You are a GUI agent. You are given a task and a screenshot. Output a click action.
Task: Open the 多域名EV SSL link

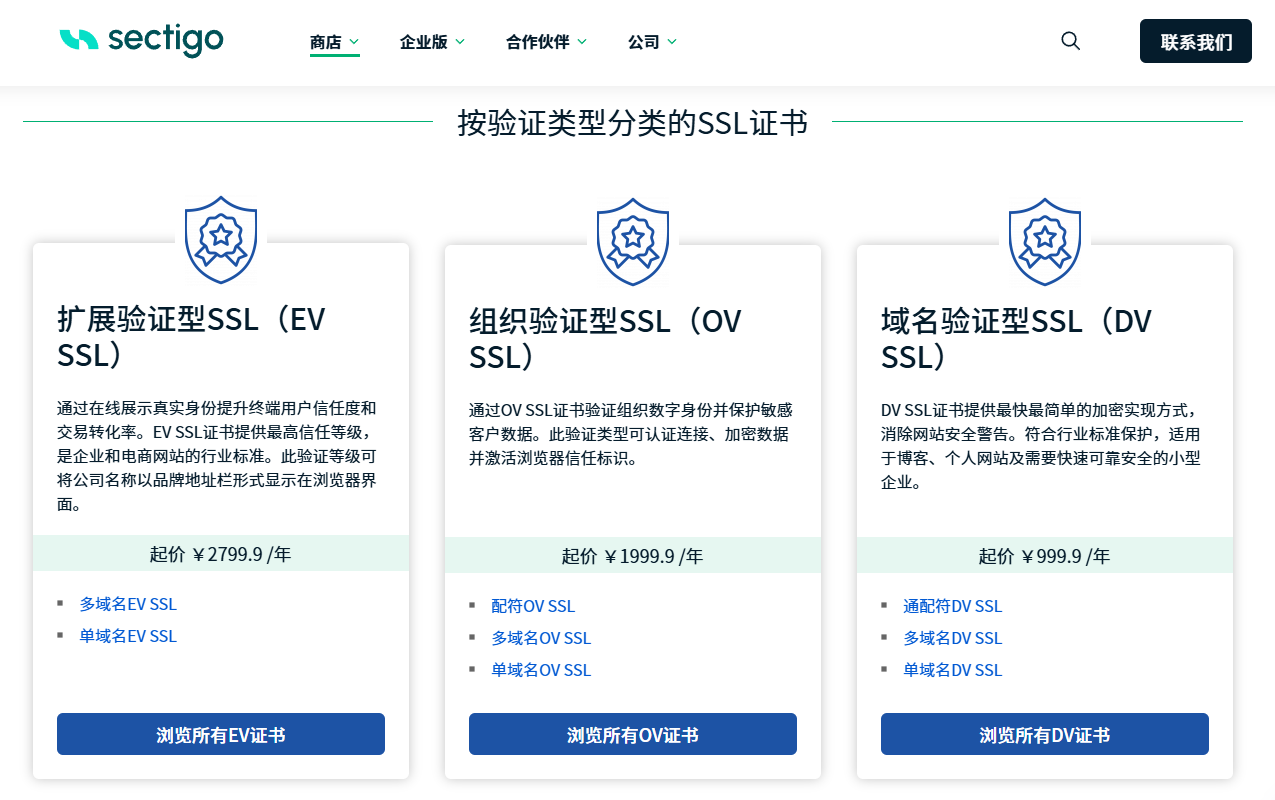click(128, 604)
